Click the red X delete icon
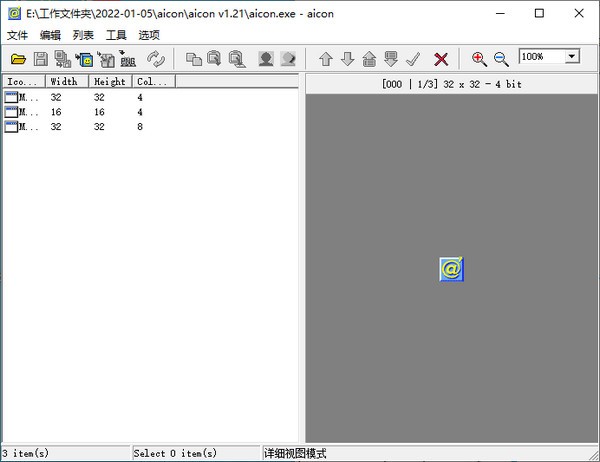Image resolution: width=600 pixels, height=462 pixels. (441, 59)
